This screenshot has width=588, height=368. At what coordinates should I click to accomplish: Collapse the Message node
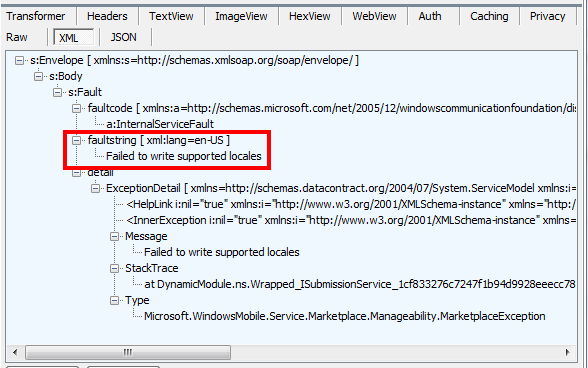tap(115, 236)
